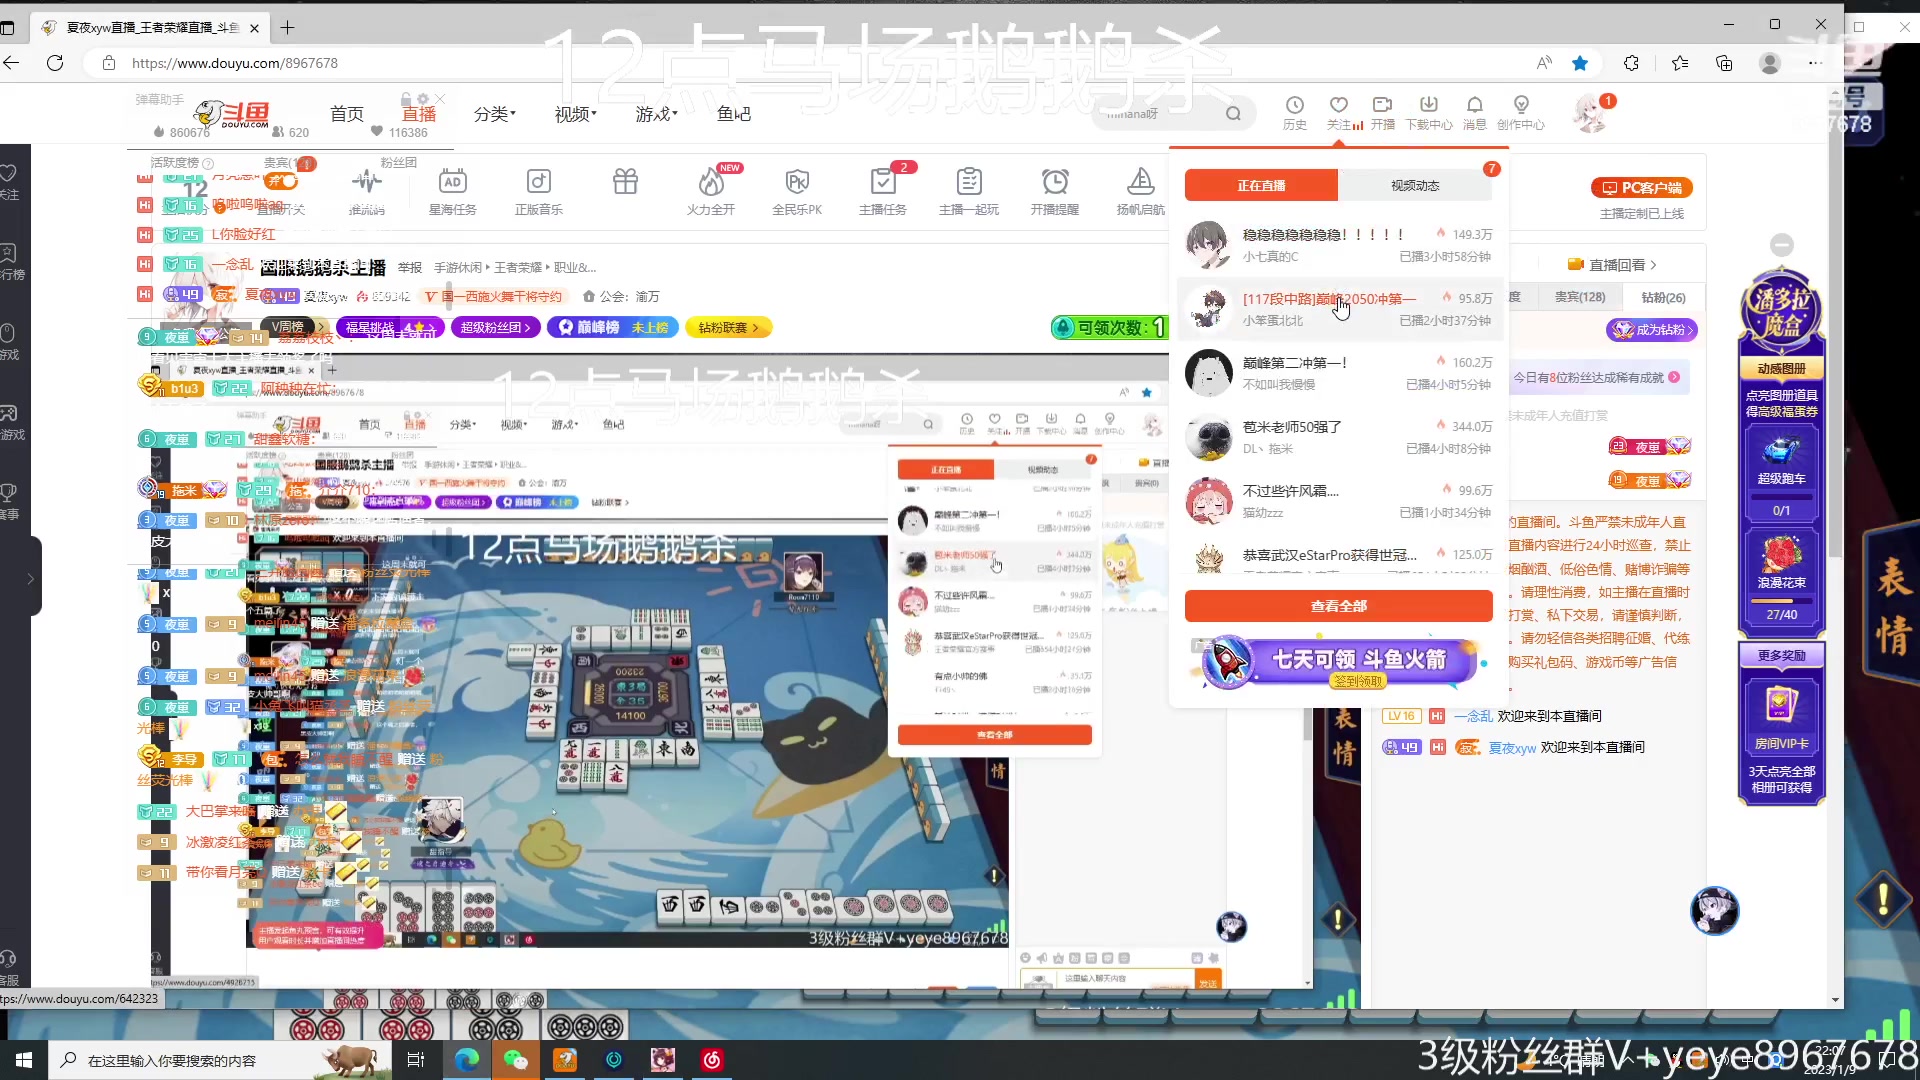The width and height of the screenshot is (1920, 1080).
Task: Open 扬帆启航 sailboat icon
Action: pyautogui.click(x=1141, y=190)
